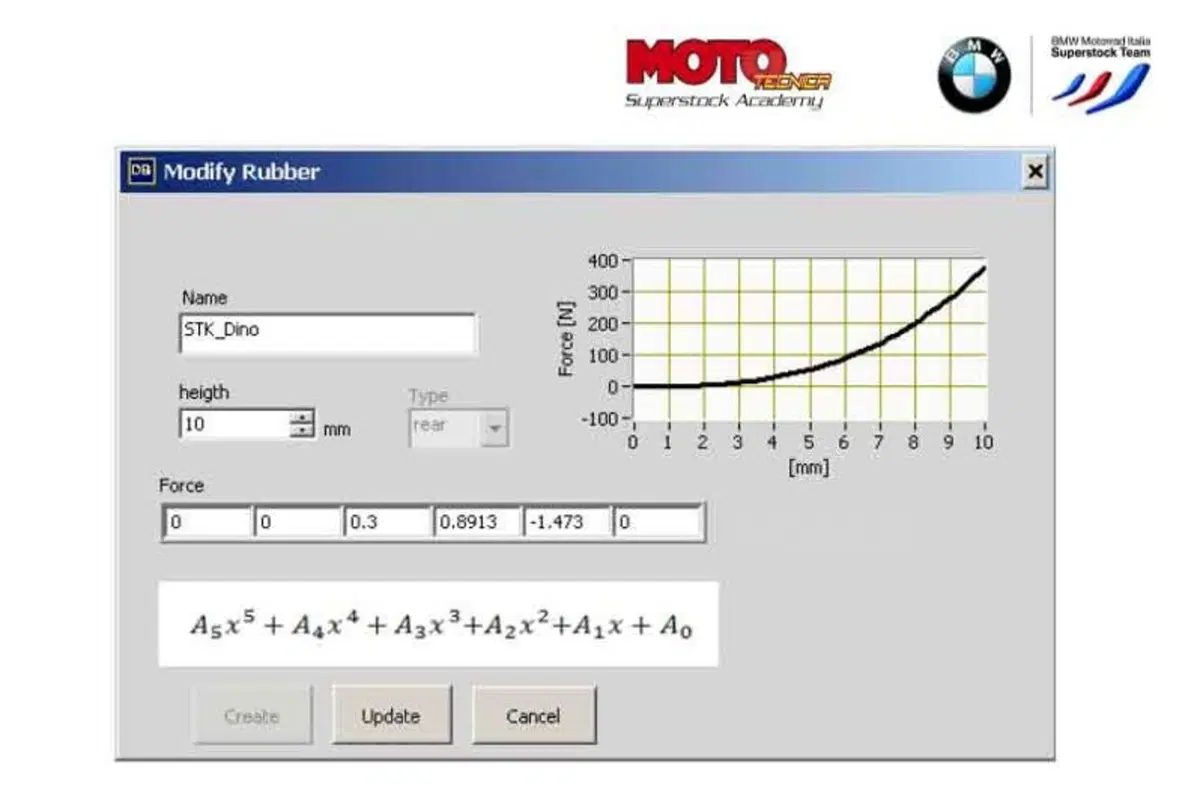
Task: Click the Name field containing STK_Dino
Action: tap(328, 333)
